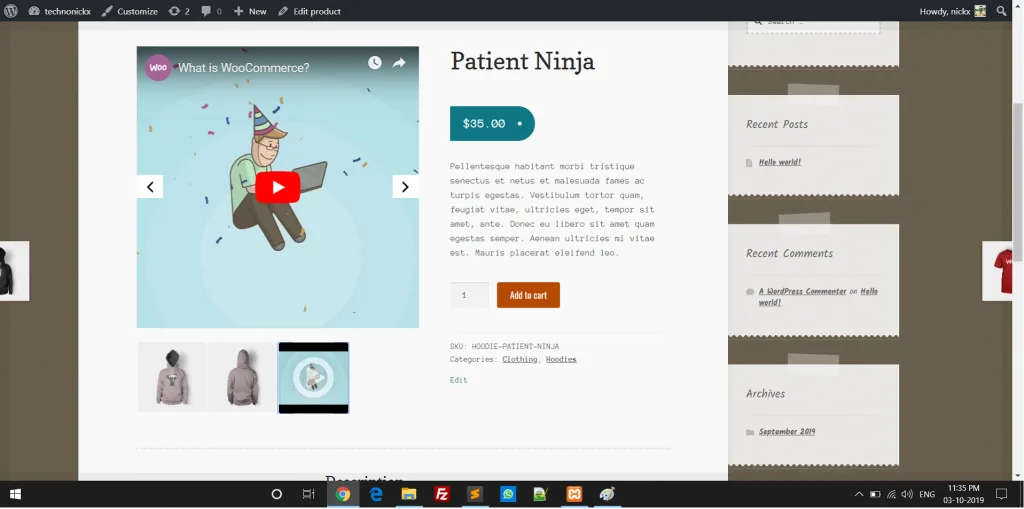Click the sidebar Search field
1024x509 pixels.
click(814, 25)
